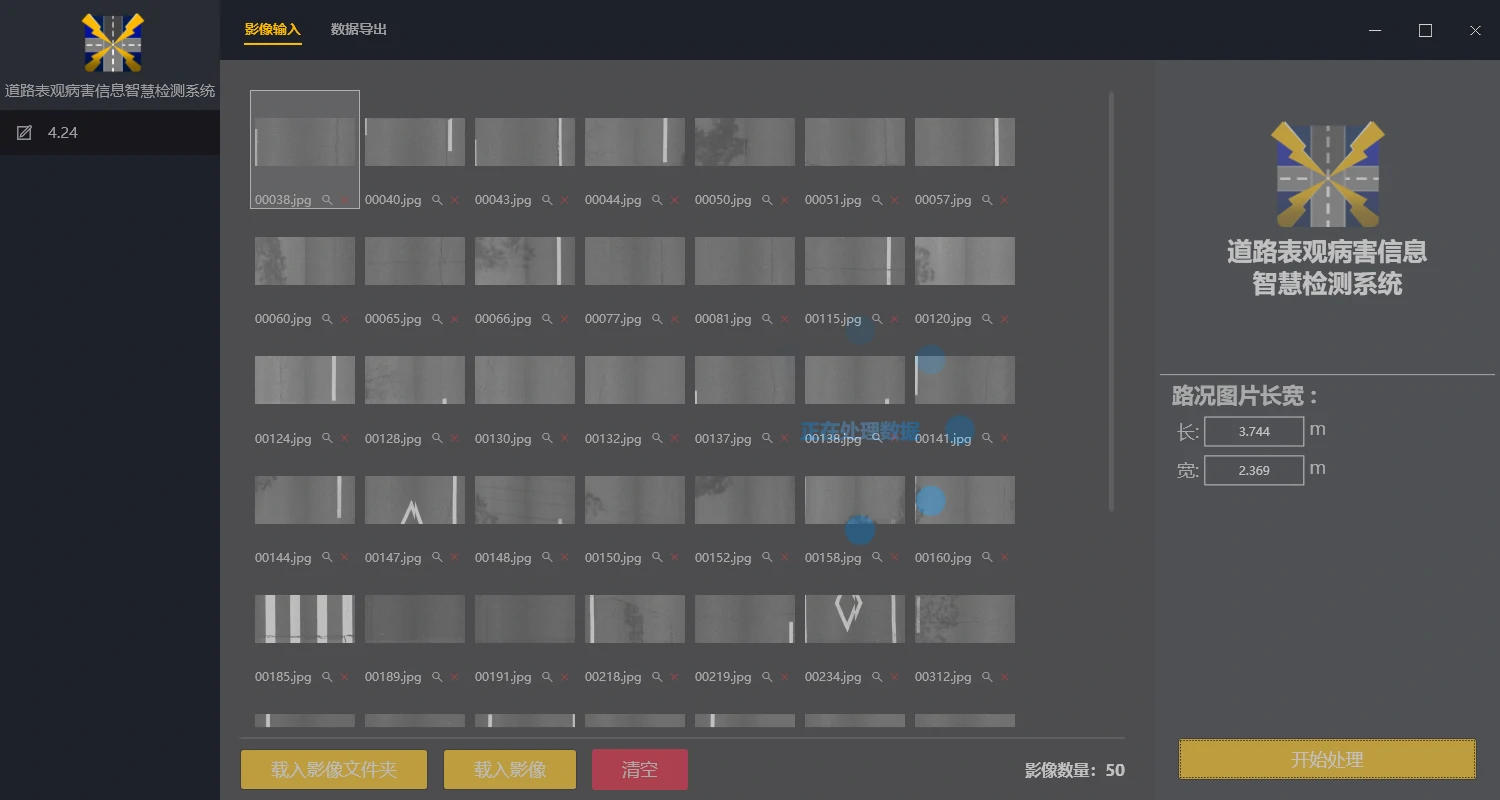This screenshot has width=1500, height=800.
Task: Preview 00050.jpg with its magnifier icon
Action: point(767,200)
